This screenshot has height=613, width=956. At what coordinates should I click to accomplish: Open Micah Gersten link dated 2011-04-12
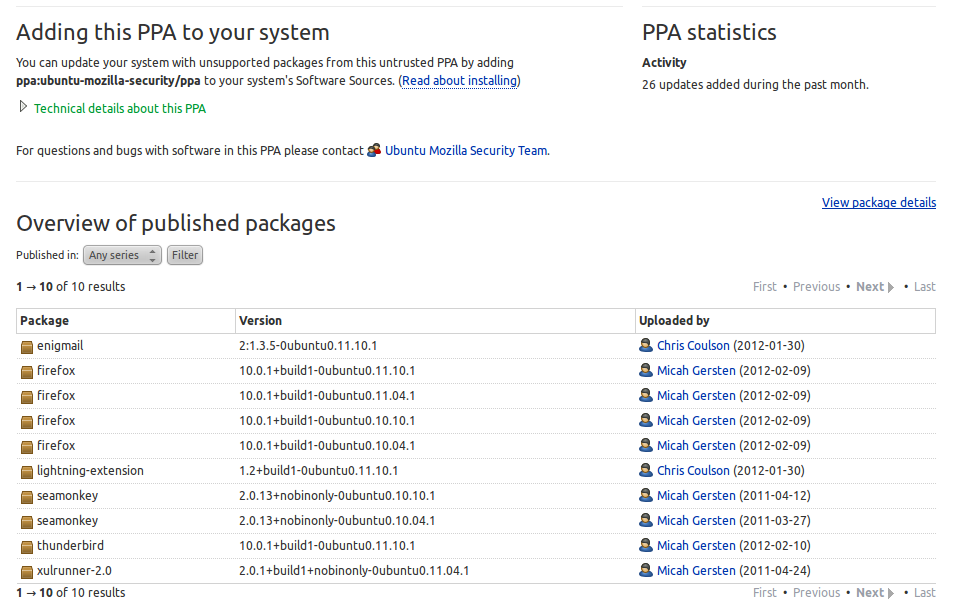tap(696, 496)
